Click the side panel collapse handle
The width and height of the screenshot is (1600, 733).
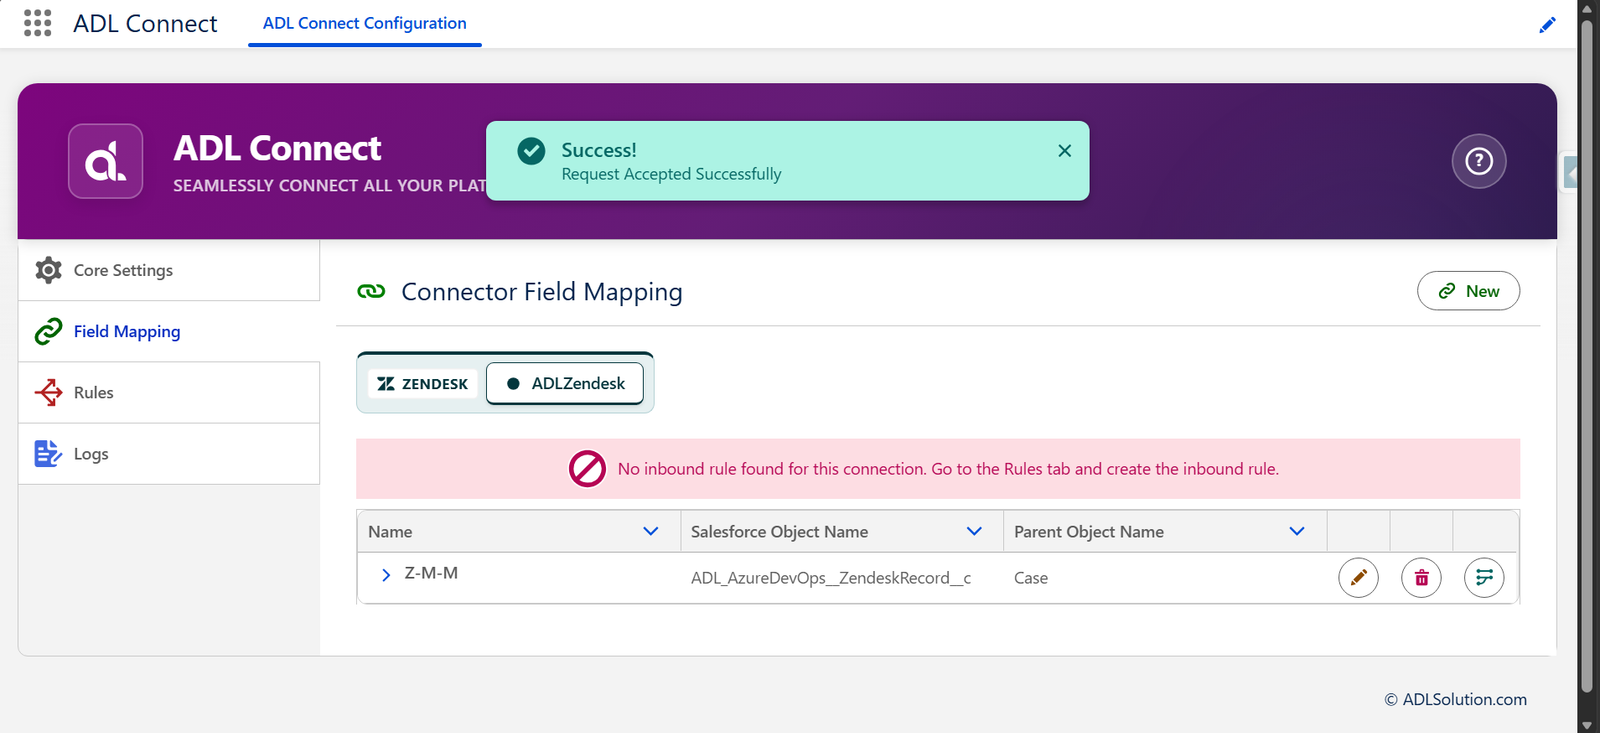tap(1570, 173)
